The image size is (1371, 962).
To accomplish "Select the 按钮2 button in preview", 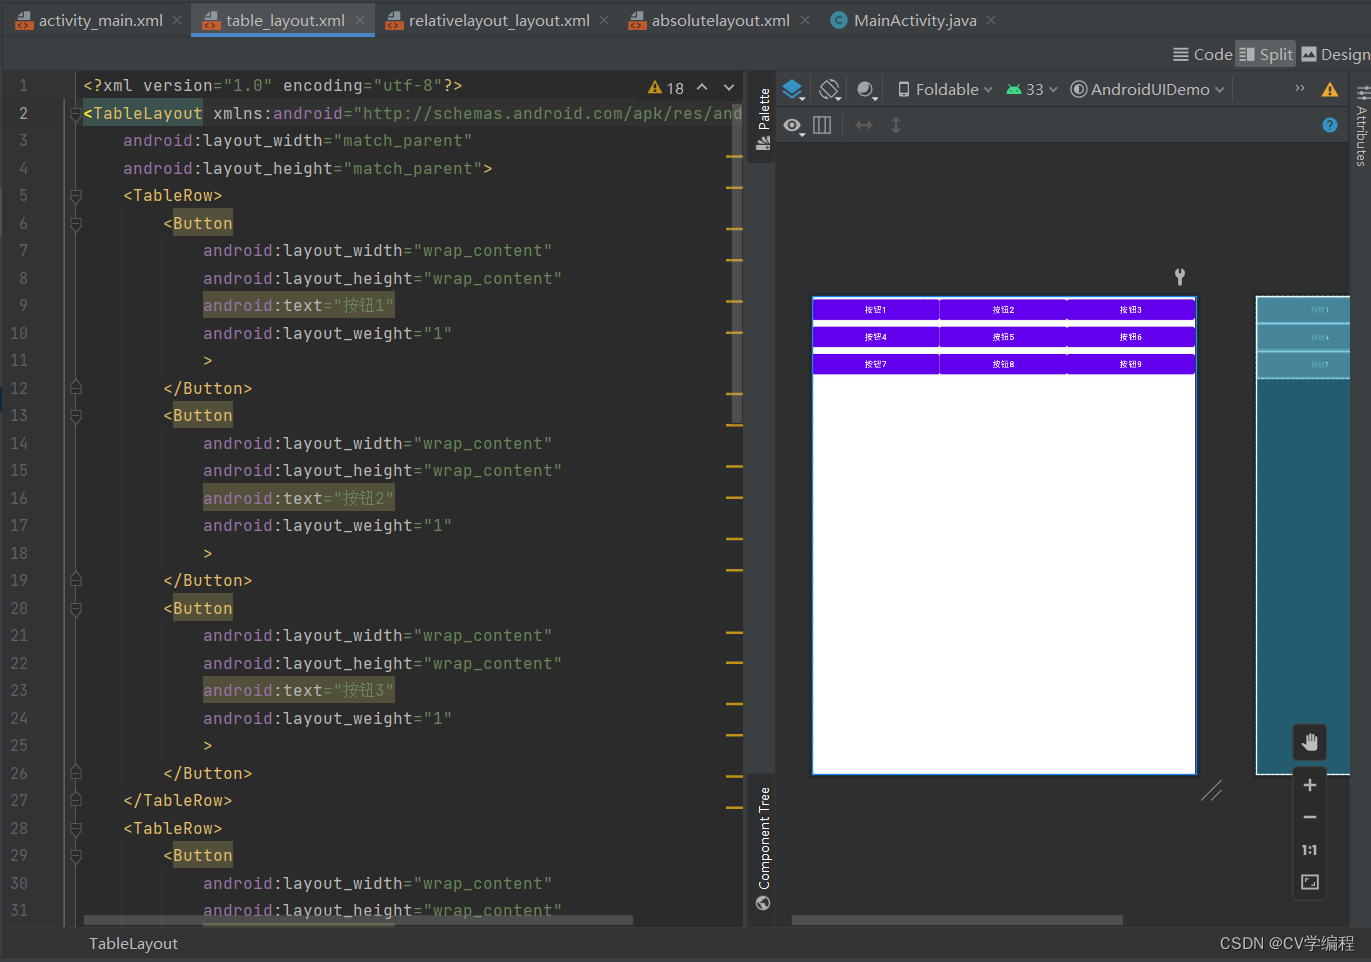I will [1003, 310].
